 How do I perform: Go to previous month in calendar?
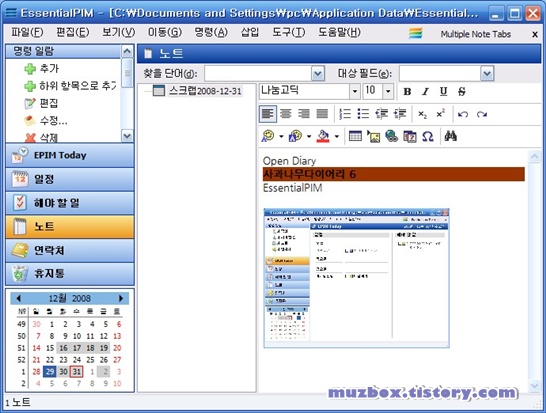[18, 298]
